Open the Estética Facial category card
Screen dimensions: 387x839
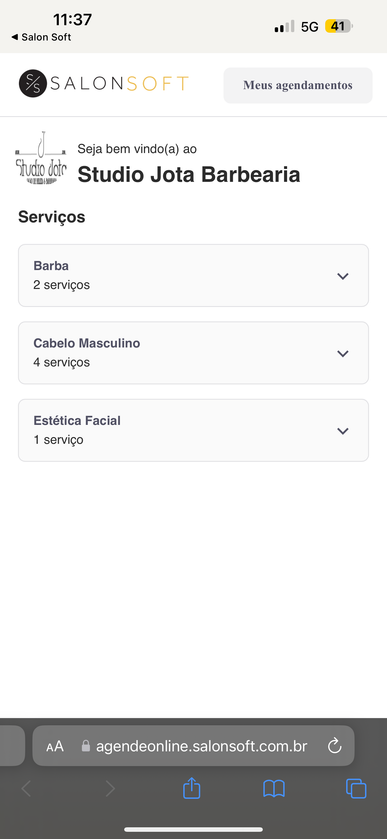pyautogui.click(x=193, y=430)
